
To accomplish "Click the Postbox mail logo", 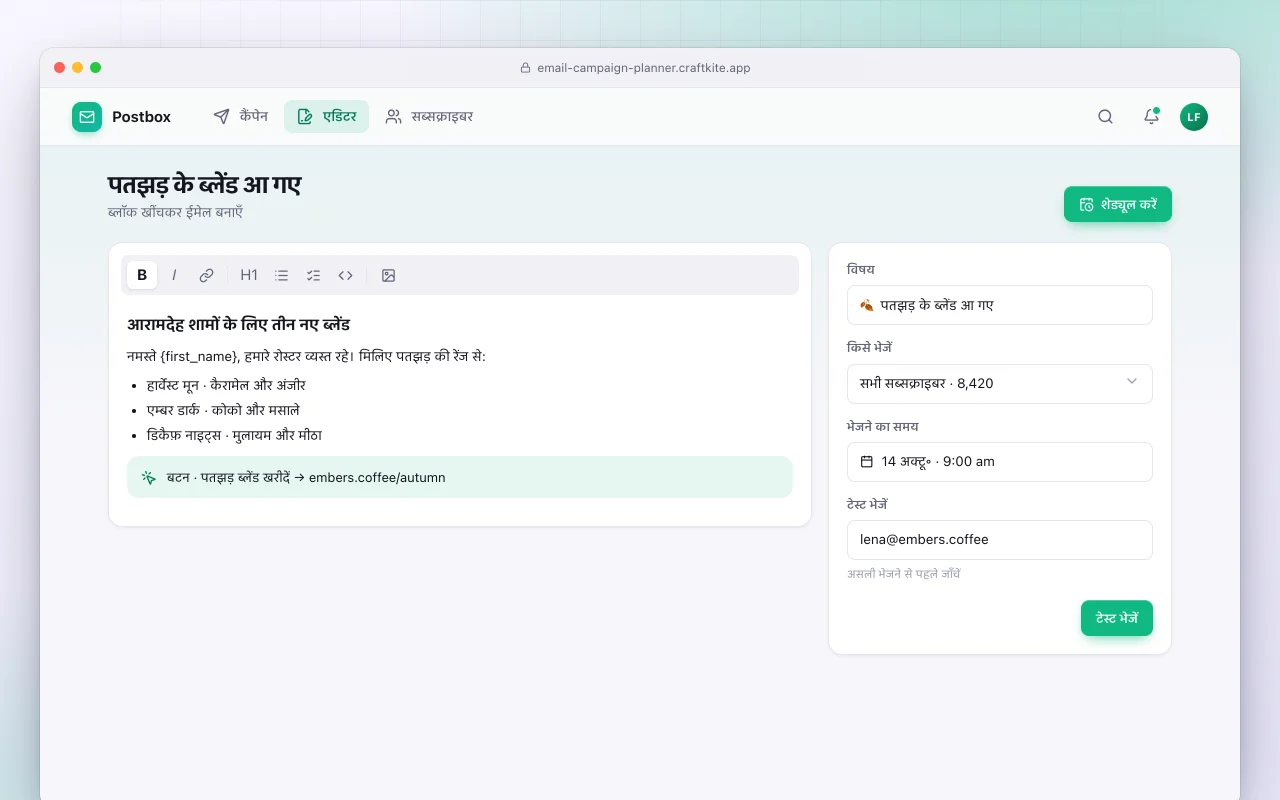I will pos(87,117).
